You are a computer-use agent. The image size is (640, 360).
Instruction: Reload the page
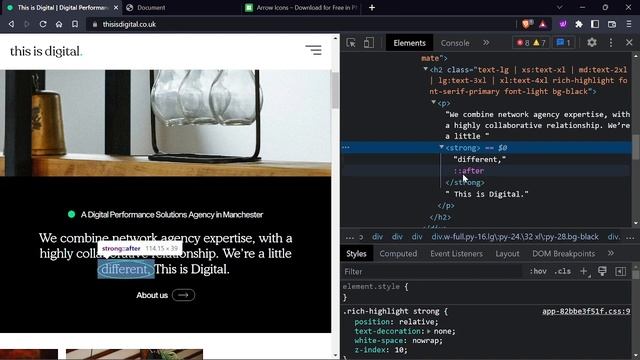tap(43, 24)
